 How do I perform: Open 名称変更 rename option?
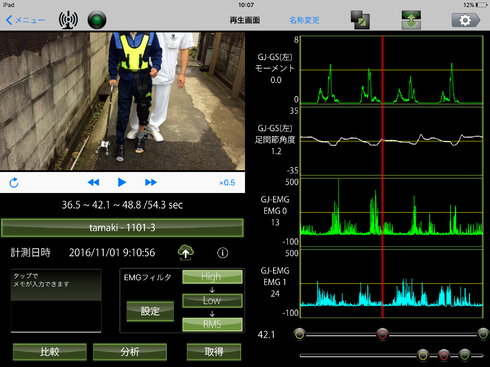pyautogui.click(x=304, y=20)
